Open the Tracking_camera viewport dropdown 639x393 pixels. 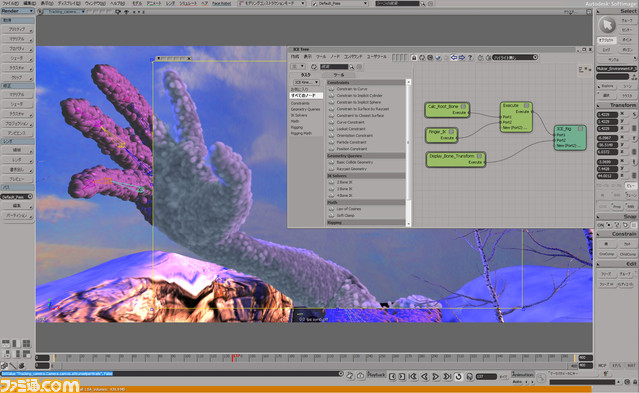(64, 12)
